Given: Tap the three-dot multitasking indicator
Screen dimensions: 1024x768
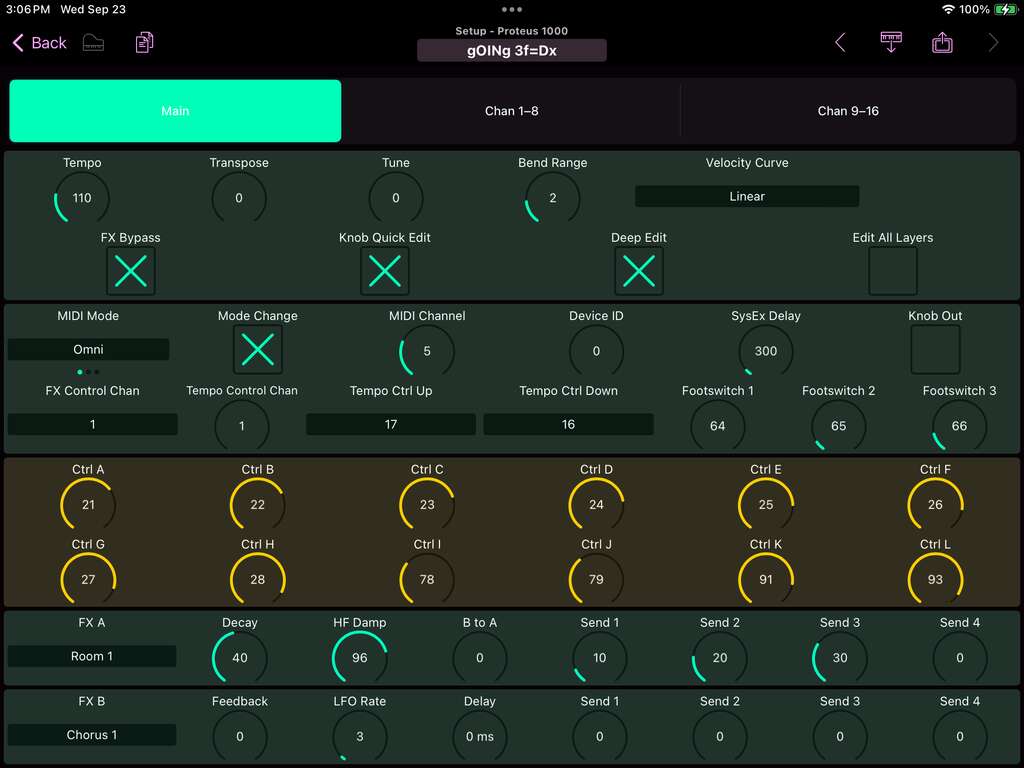Looking at the screenshot, I should 511,9.
